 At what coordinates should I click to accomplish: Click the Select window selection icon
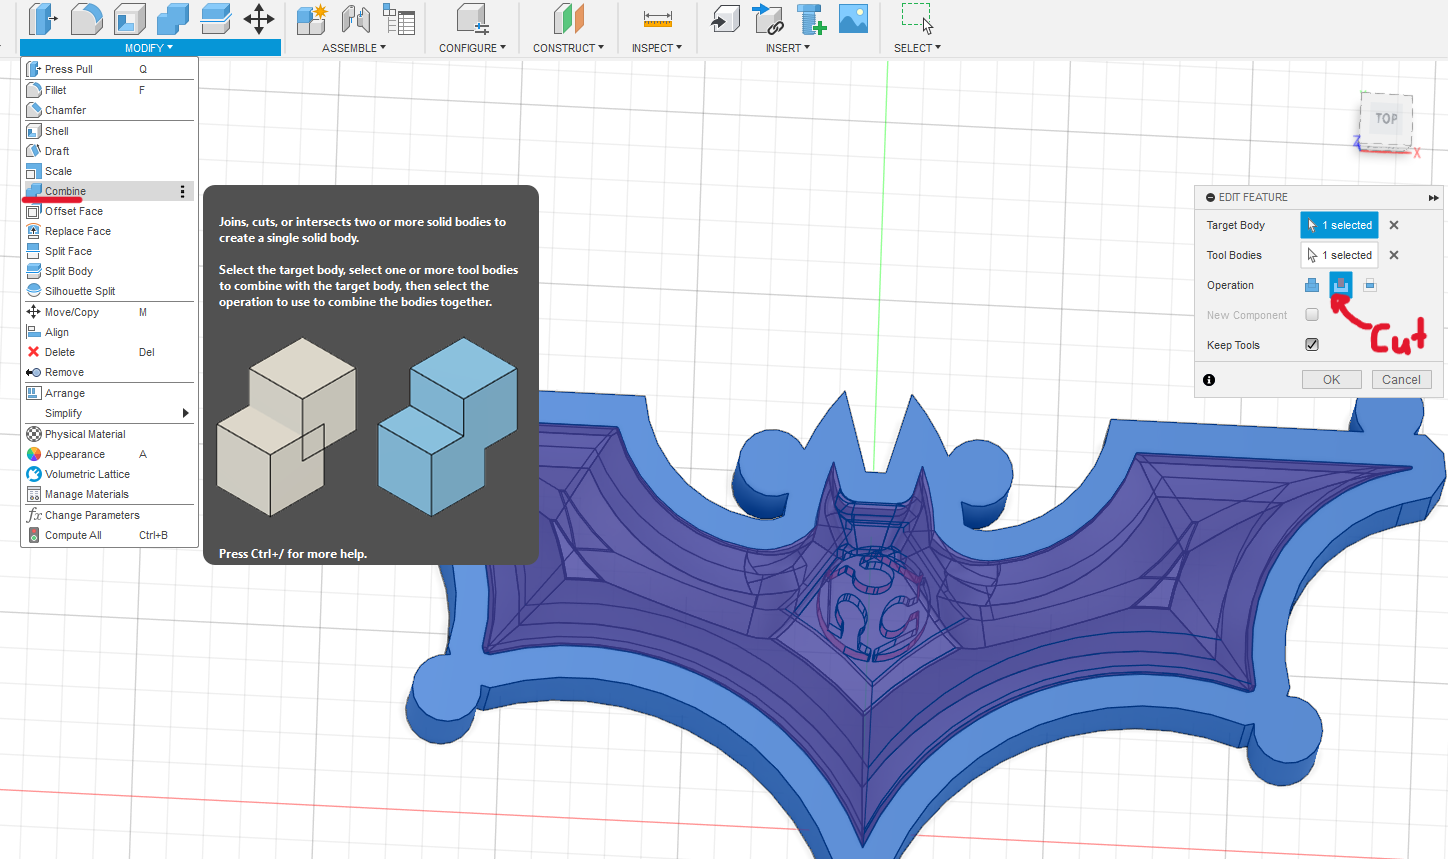917,18
